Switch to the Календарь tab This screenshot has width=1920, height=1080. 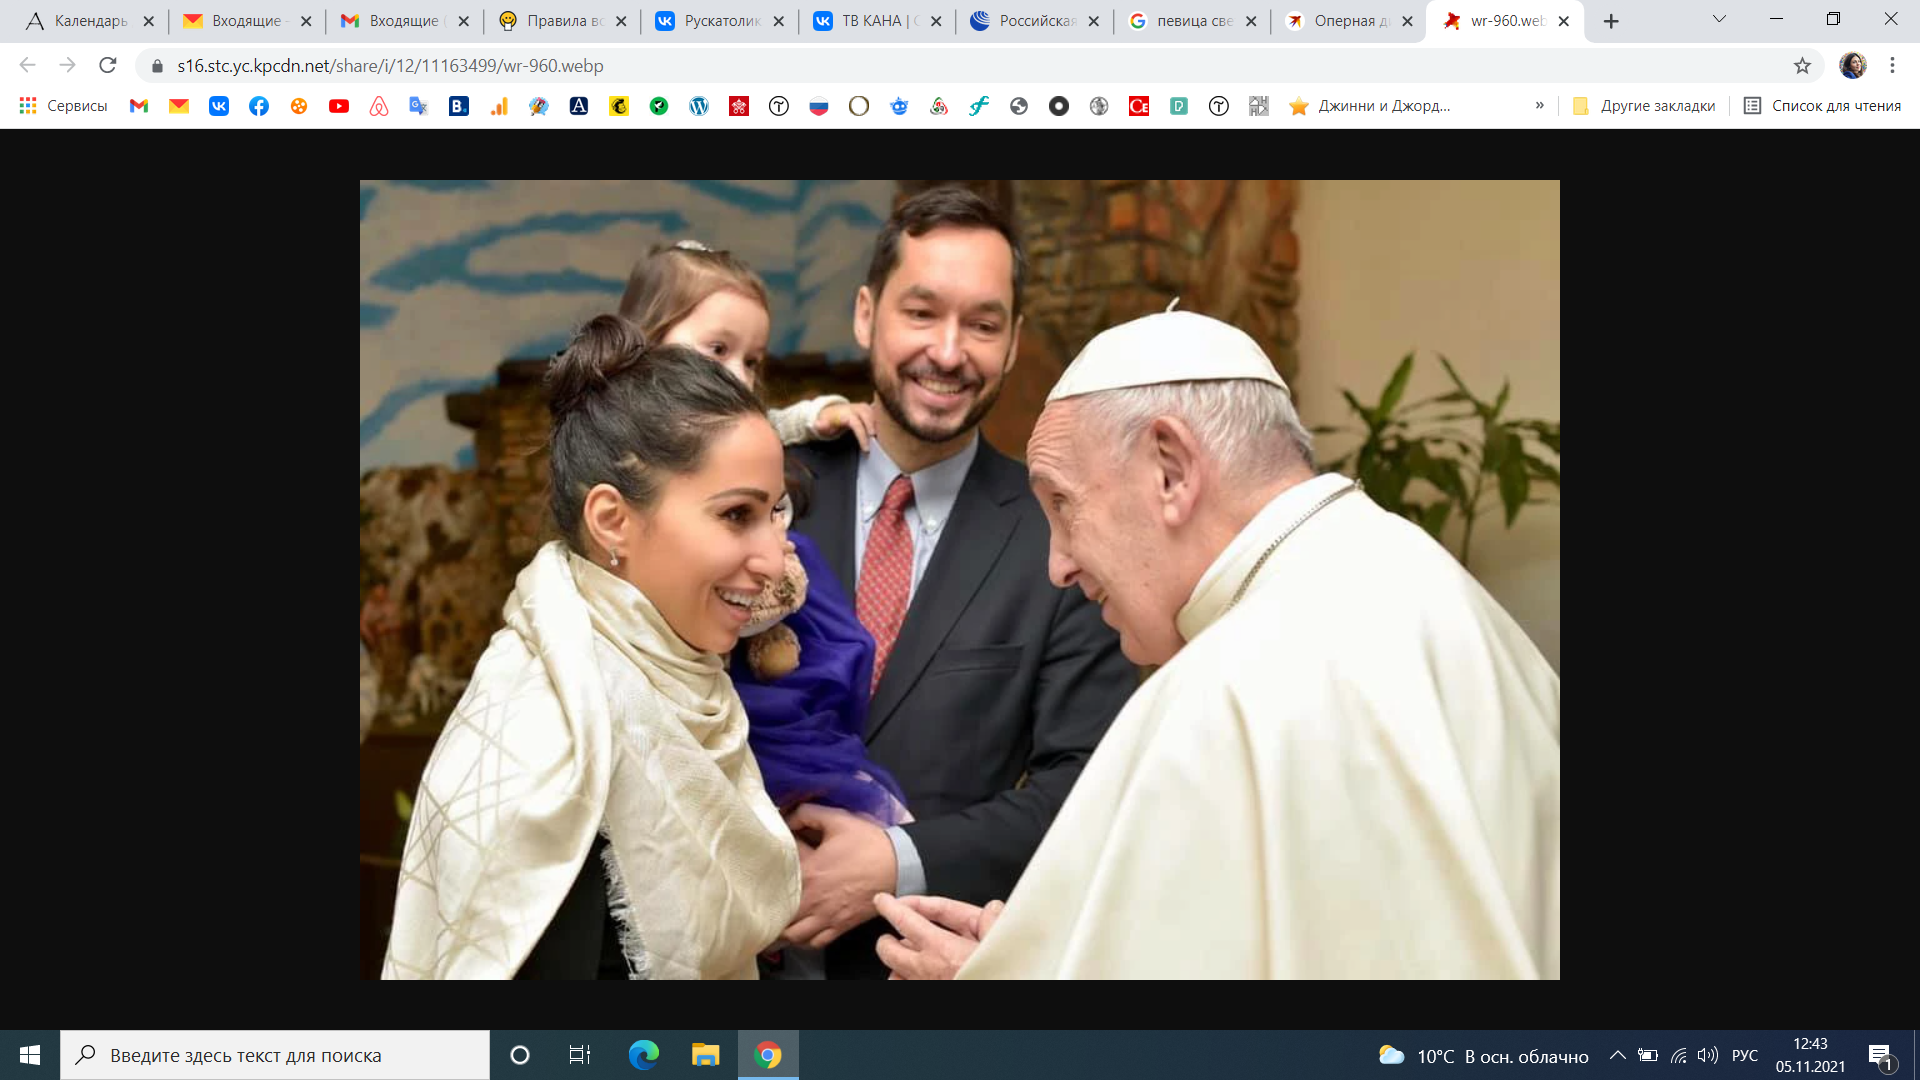[90, 21]
